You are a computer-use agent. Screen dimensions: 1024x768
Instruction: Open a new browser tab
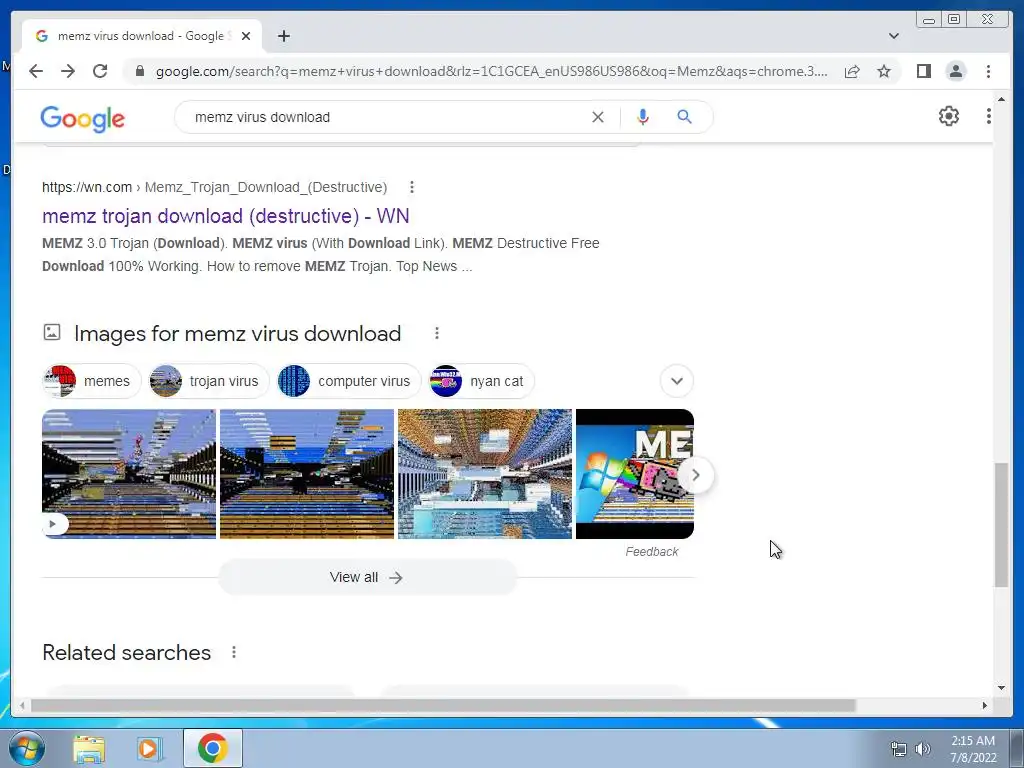coord(283,36)
